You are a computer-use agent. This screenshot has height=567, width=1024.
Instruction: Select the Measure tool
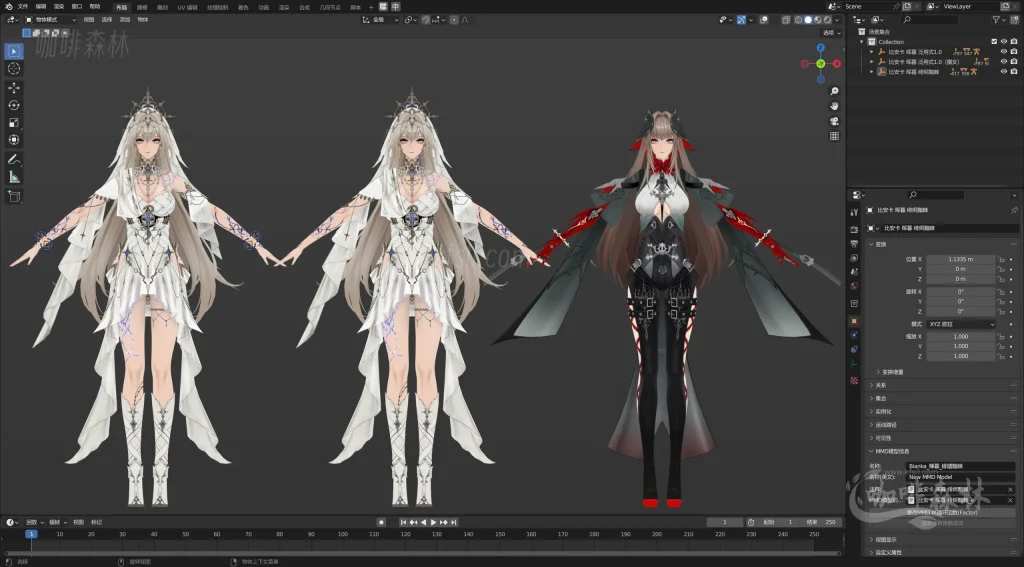(14, 177)
